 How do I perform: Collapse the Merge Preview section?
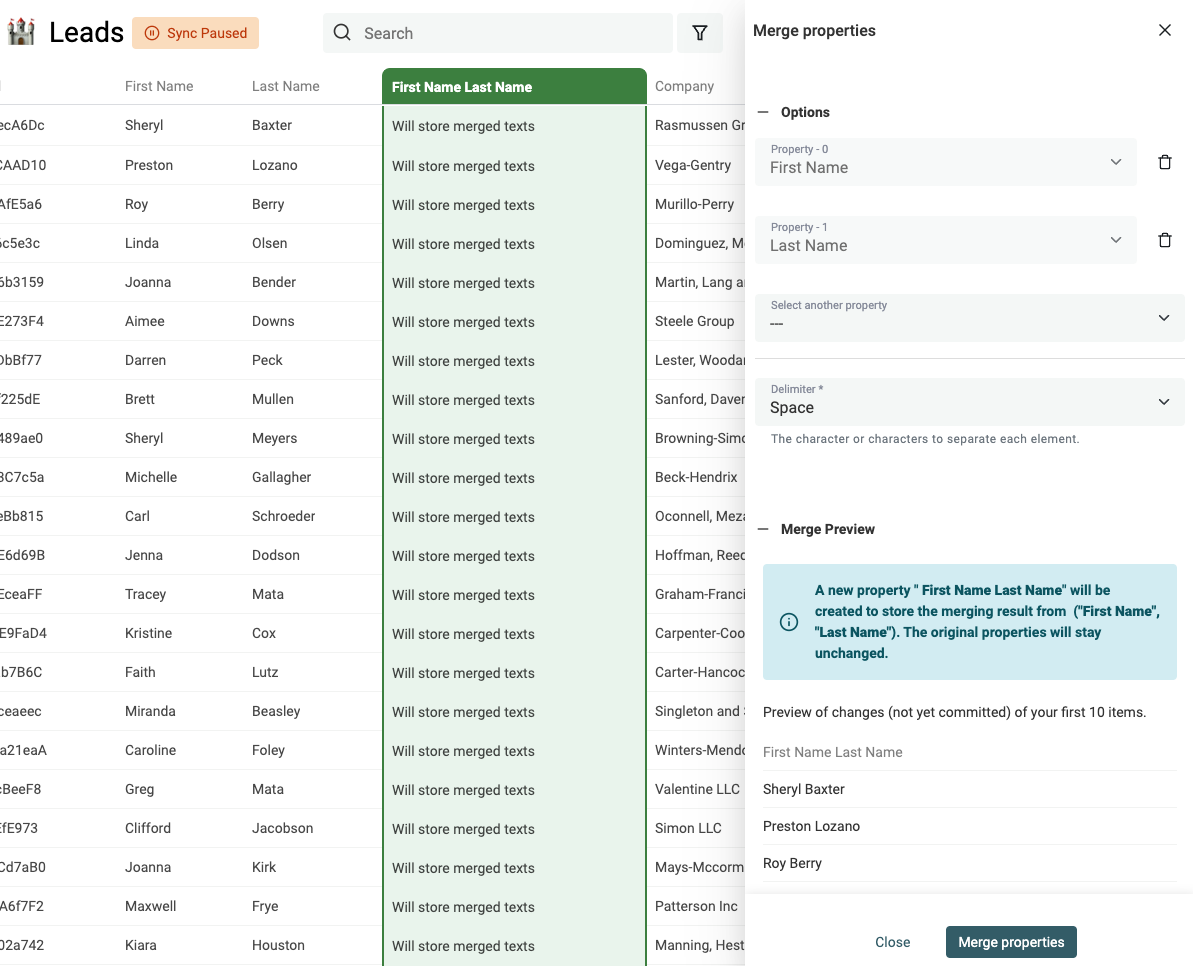pos(763,529)
